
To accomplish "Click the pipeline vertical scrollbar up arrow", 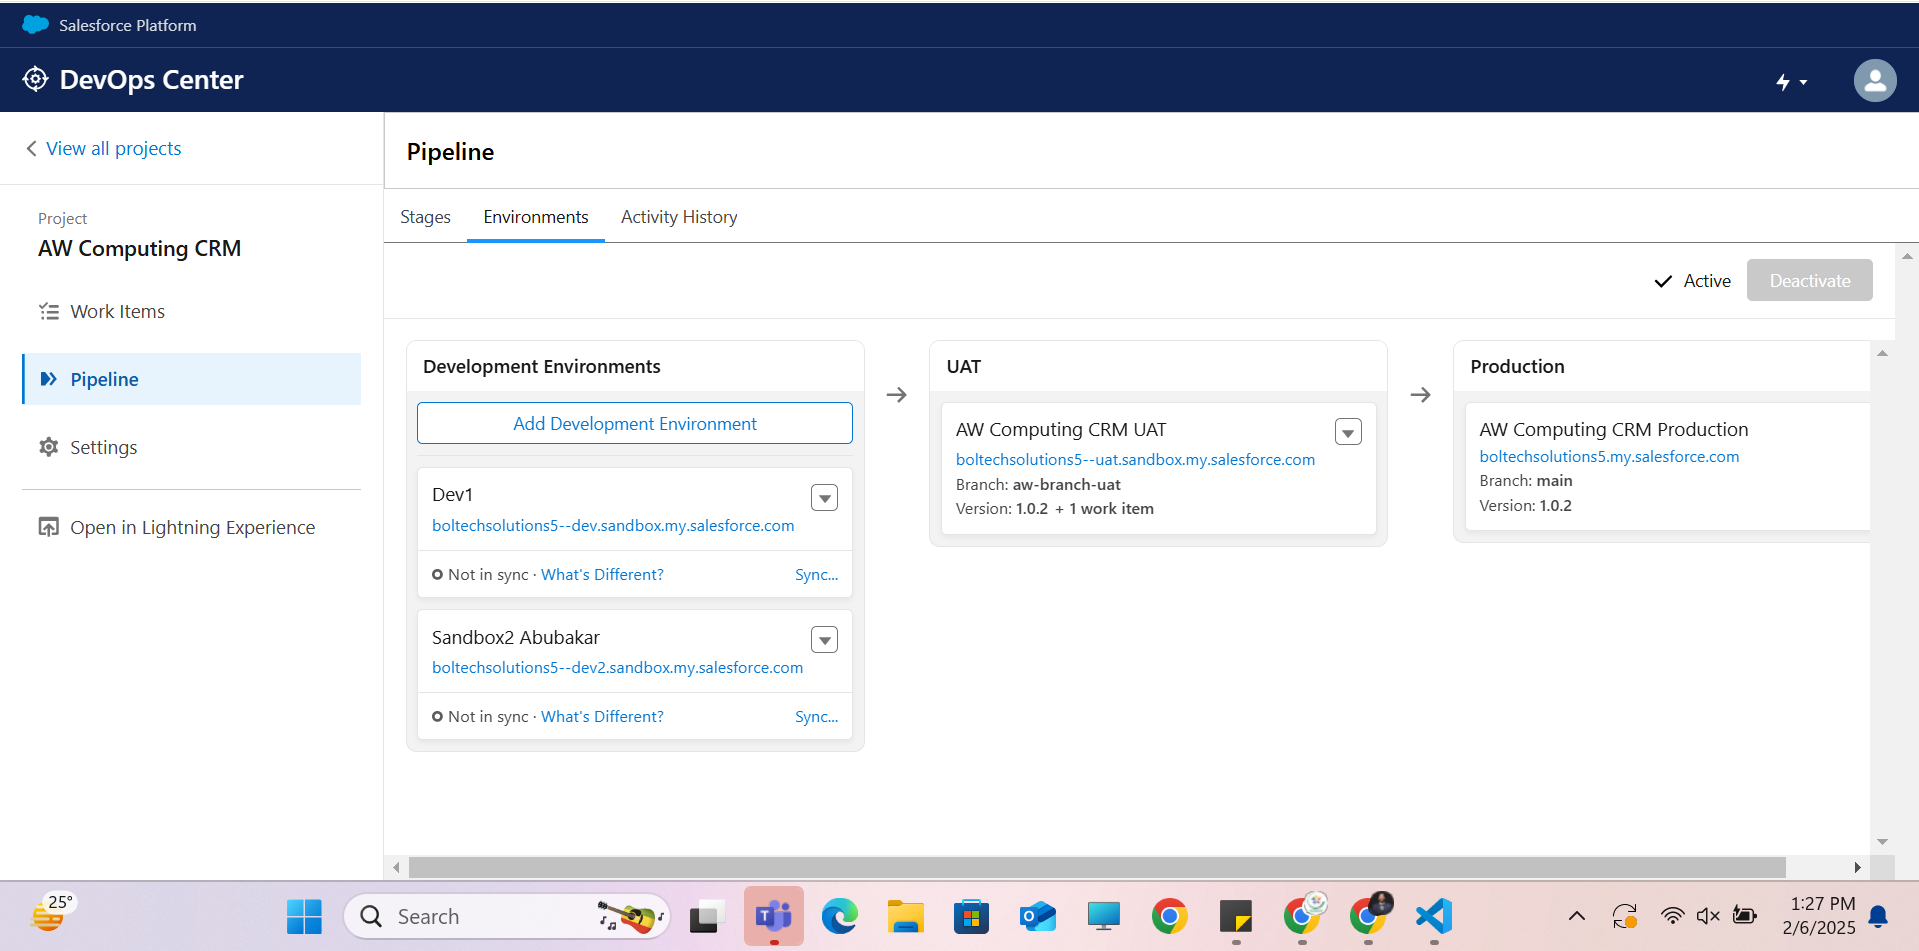I will coord(1882,354).
